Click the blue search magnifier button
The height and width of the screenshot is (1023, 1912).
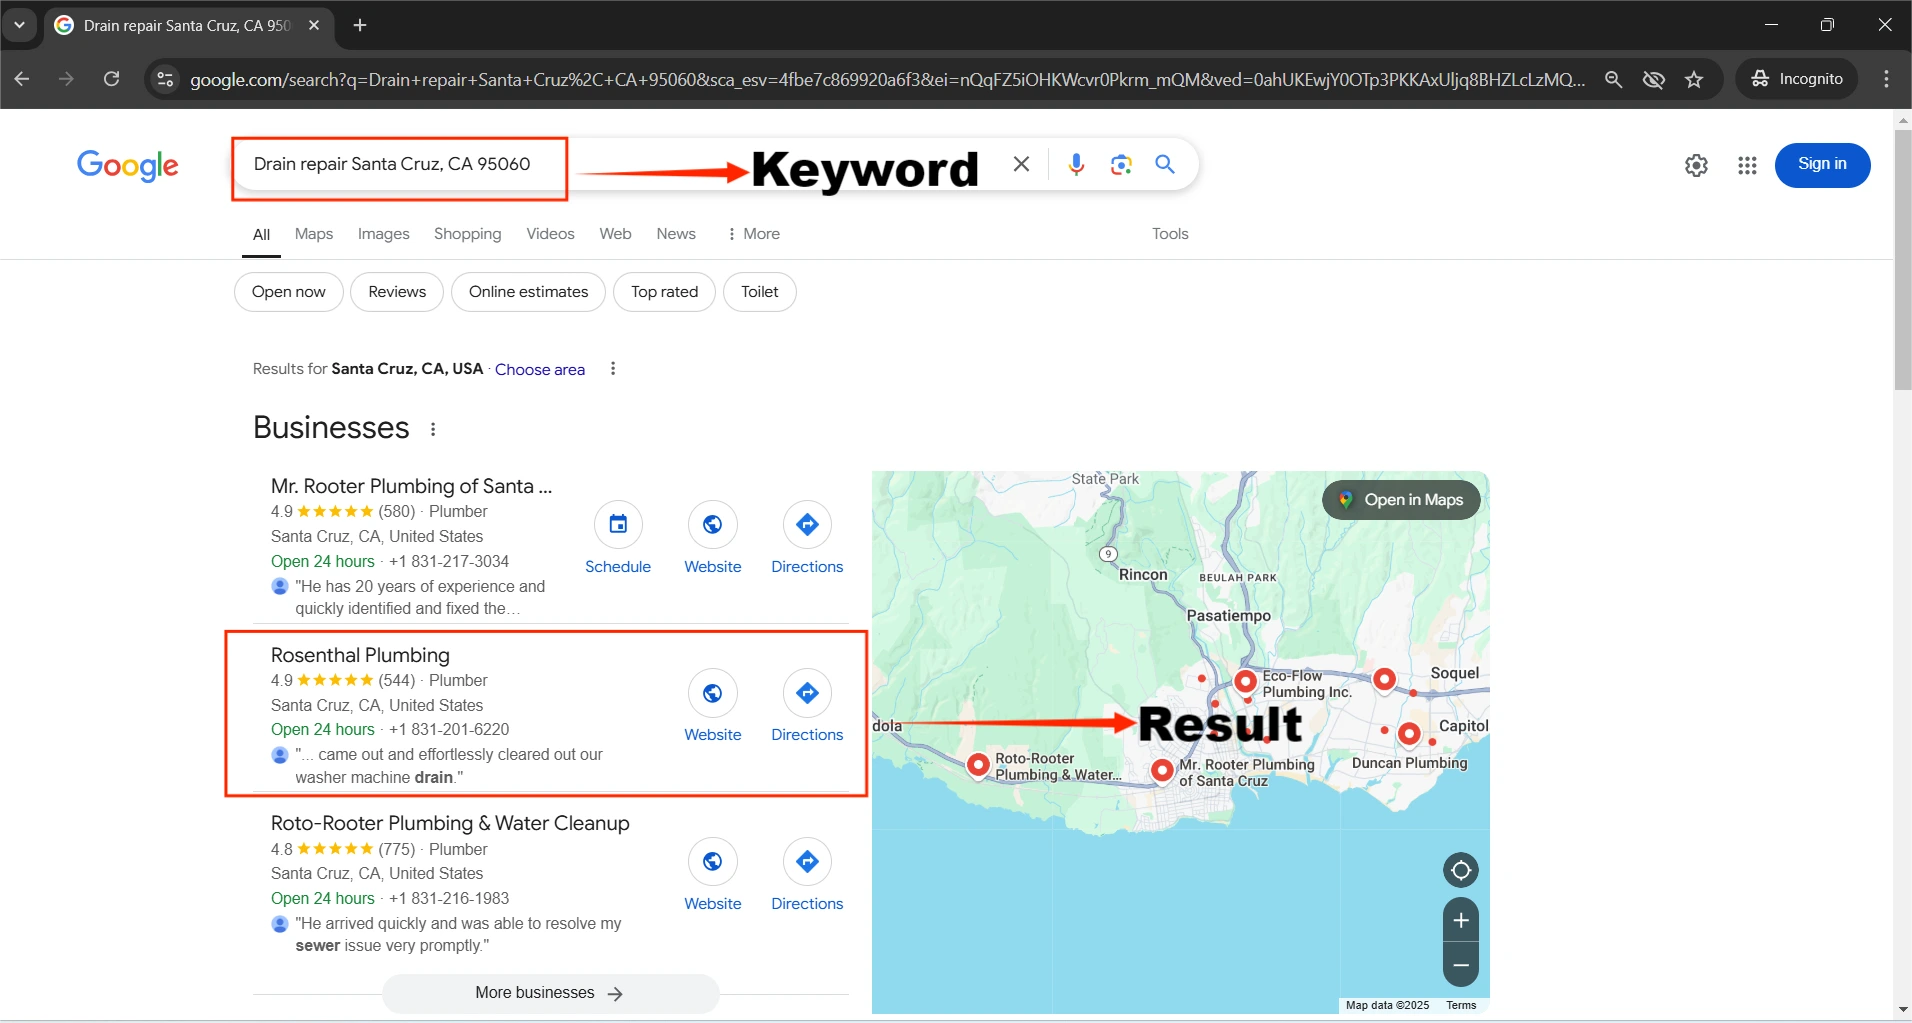click(1165, 164)
